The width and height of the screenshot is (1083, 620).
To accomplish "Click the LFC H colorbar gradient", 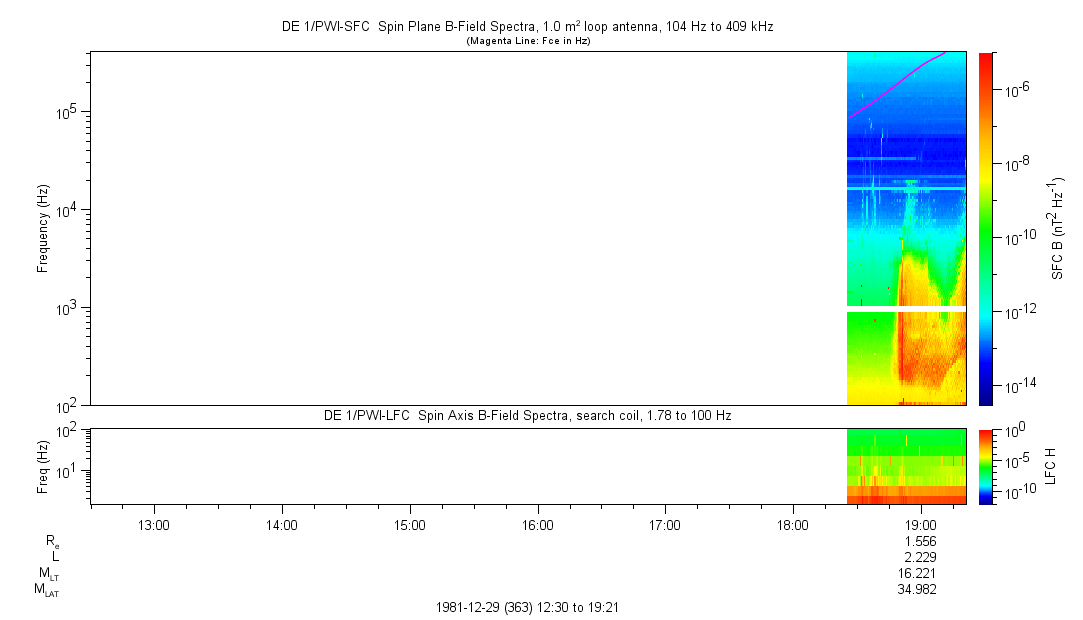I will click(985, 465).
